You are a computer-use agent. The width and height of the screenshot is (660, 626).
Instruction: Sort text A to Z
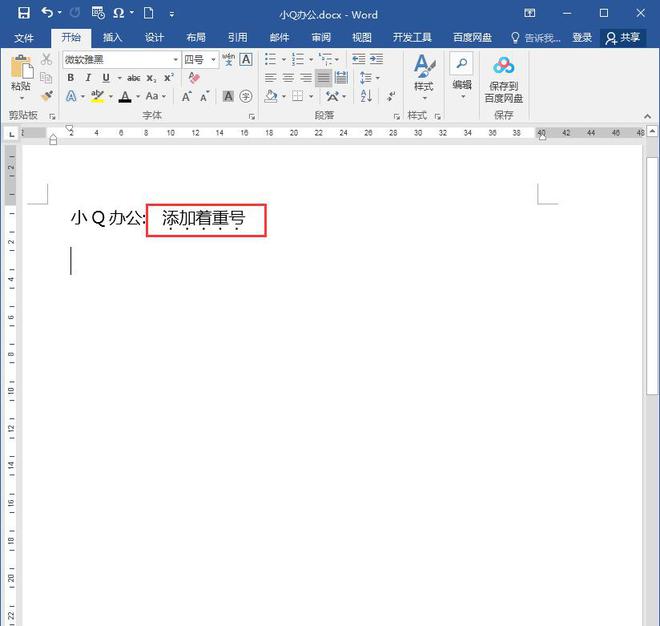click(x=366, y=96)
